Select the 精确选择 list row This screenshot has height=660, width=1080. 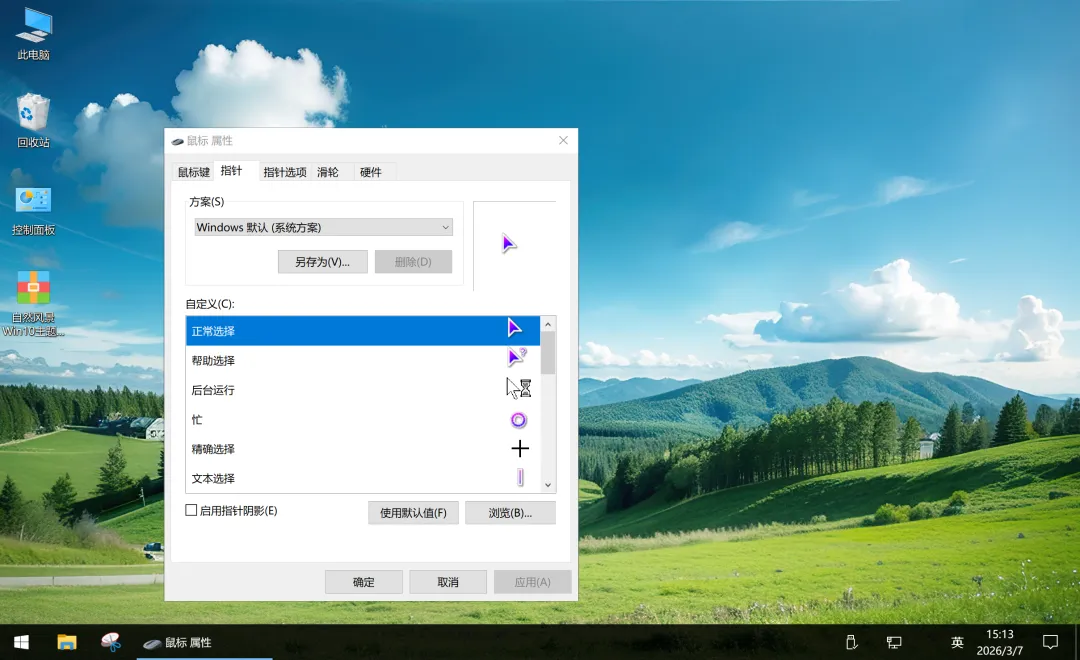[363, 449]
